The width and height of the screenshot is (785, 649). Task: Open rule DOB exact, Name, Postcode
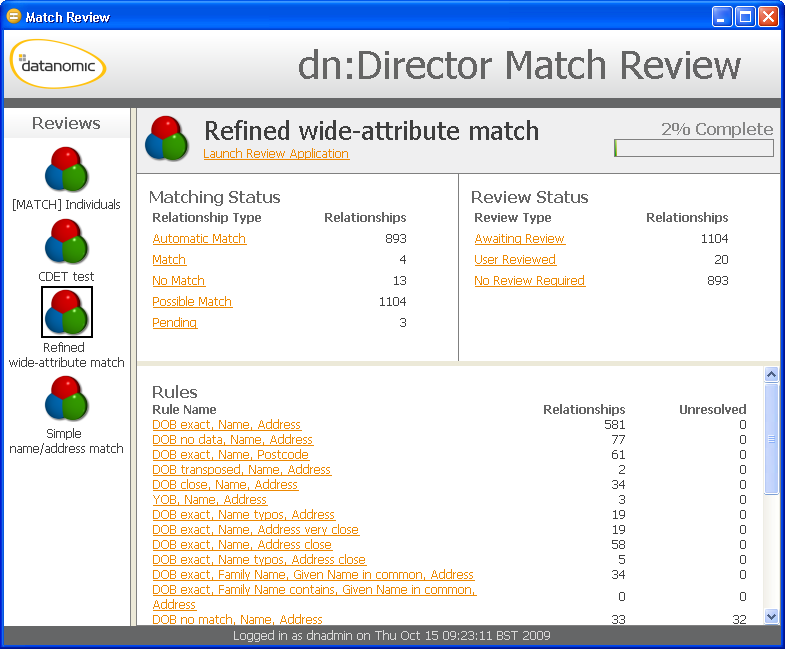(x=230, y=455)
